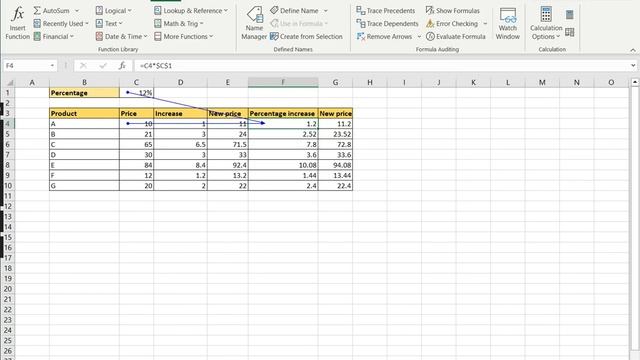Screen dimensions: 640x360
Task: Click the Percentage label cell
Action: [x=84, y=93]
